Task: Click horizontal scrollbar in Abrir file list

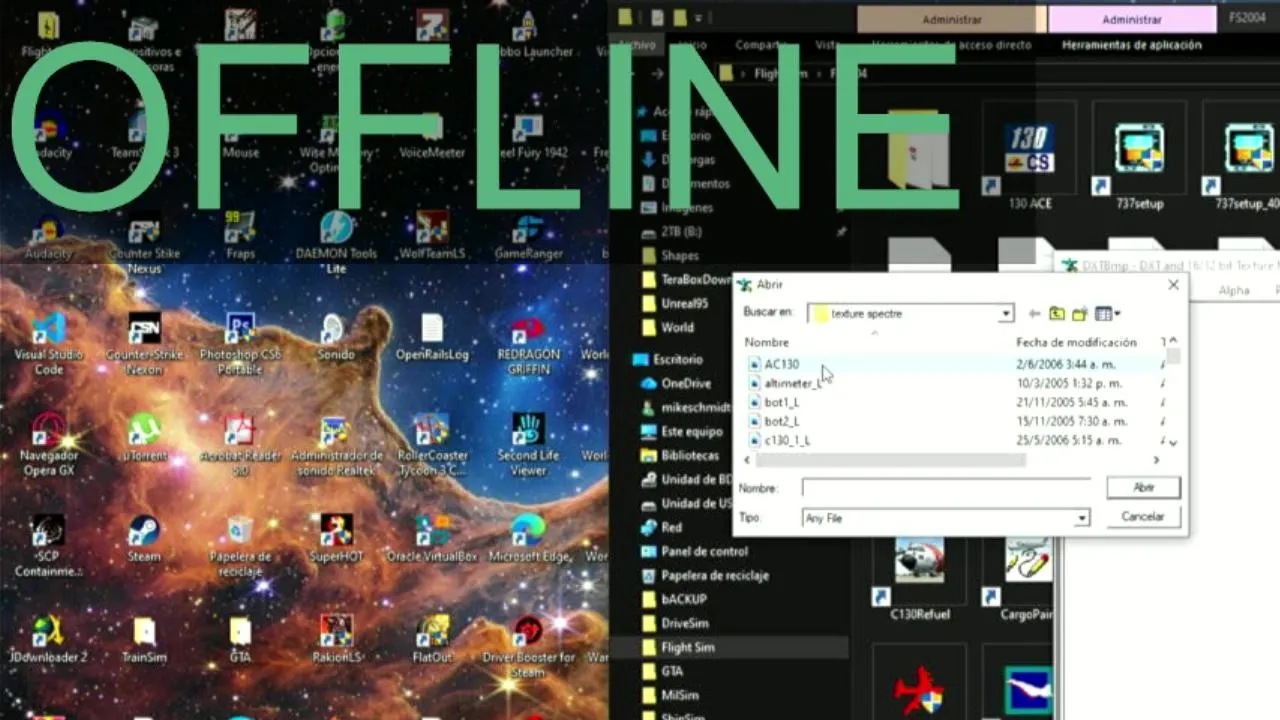Action: [x=890, y=460]
